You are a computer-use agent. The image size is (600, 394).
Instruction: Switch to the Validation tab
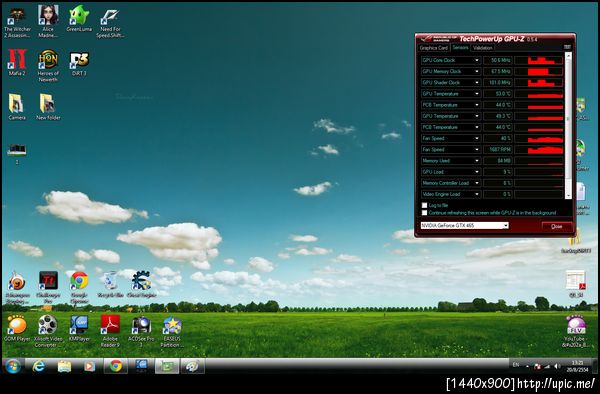tap(482, 48)
